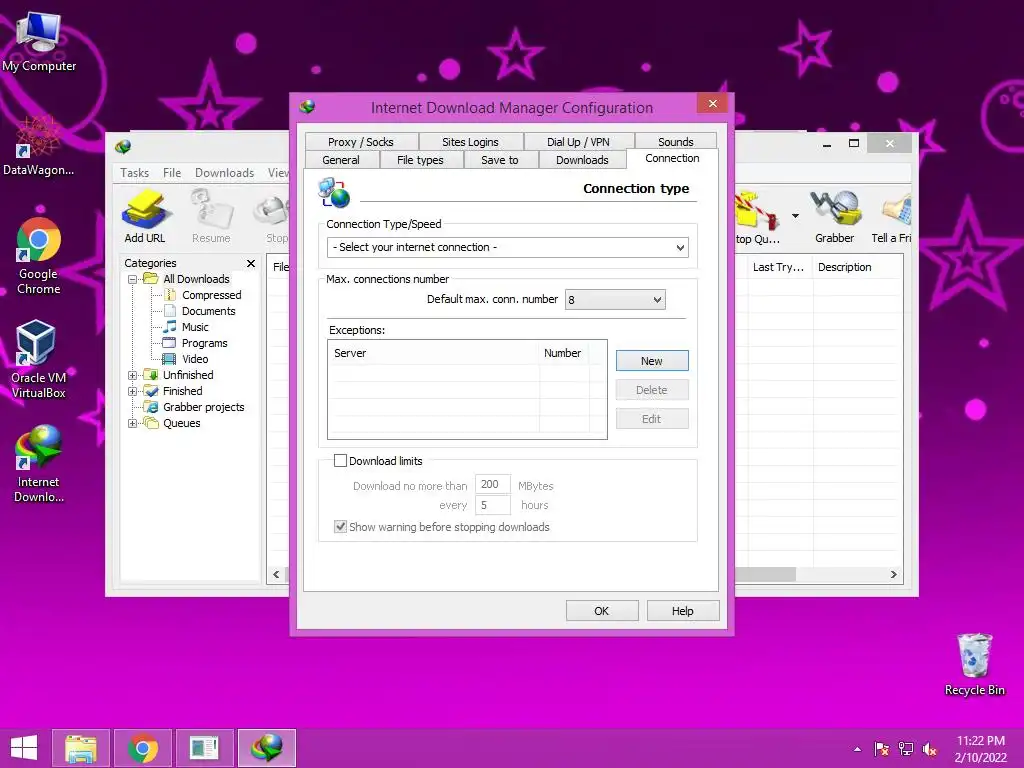Switch to the Sounds tab
The height and width of the screenshot is (768, 1024).
[676, 142]
